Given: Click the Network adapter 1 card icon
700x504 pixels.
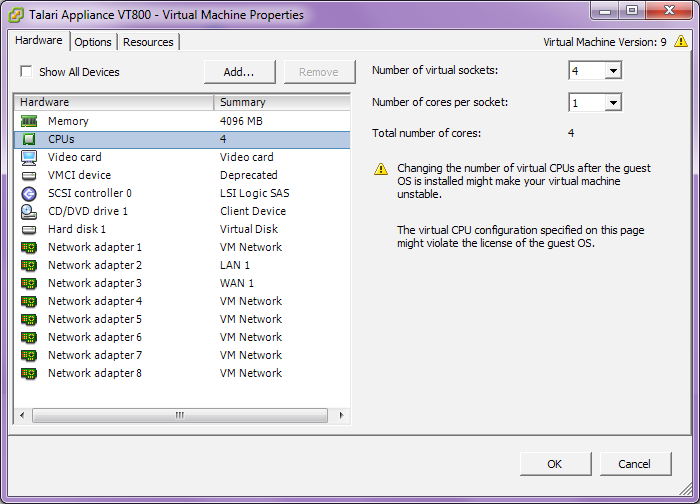Looking at the screenshot, I should (29, 247).
